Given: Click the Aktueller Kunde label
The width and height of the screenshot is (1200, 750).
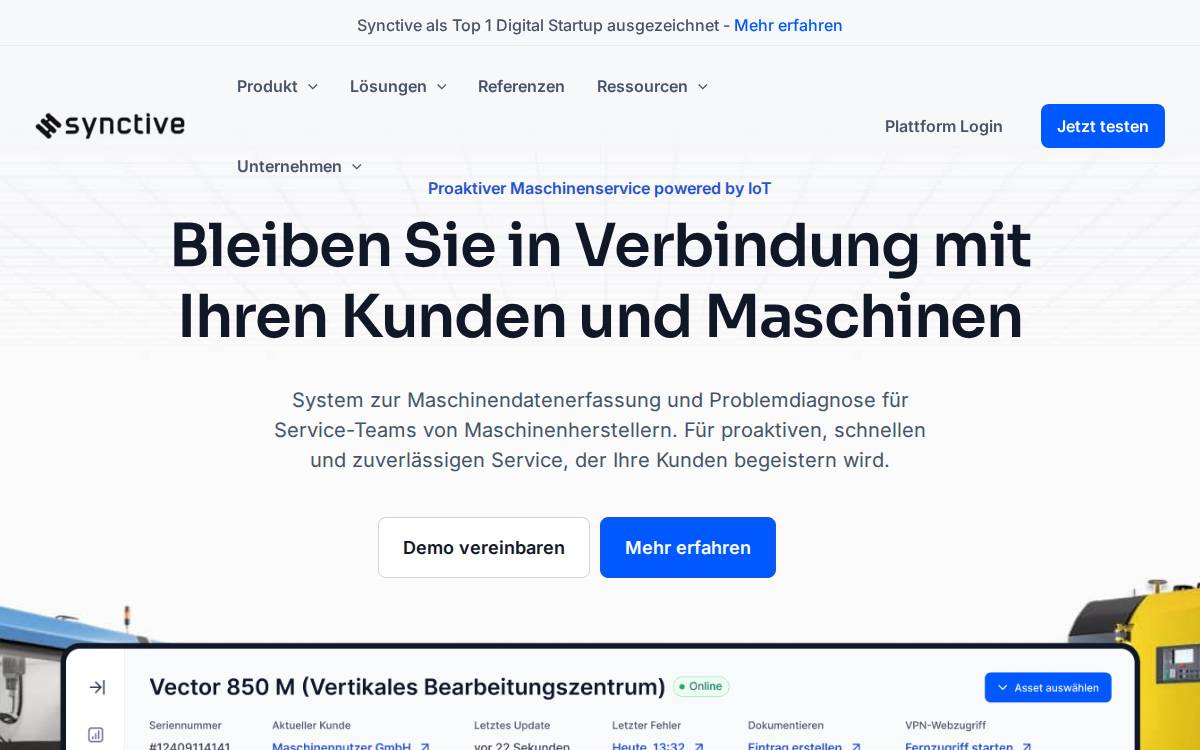Looking at the screenshot, I should tap(311, 725).
